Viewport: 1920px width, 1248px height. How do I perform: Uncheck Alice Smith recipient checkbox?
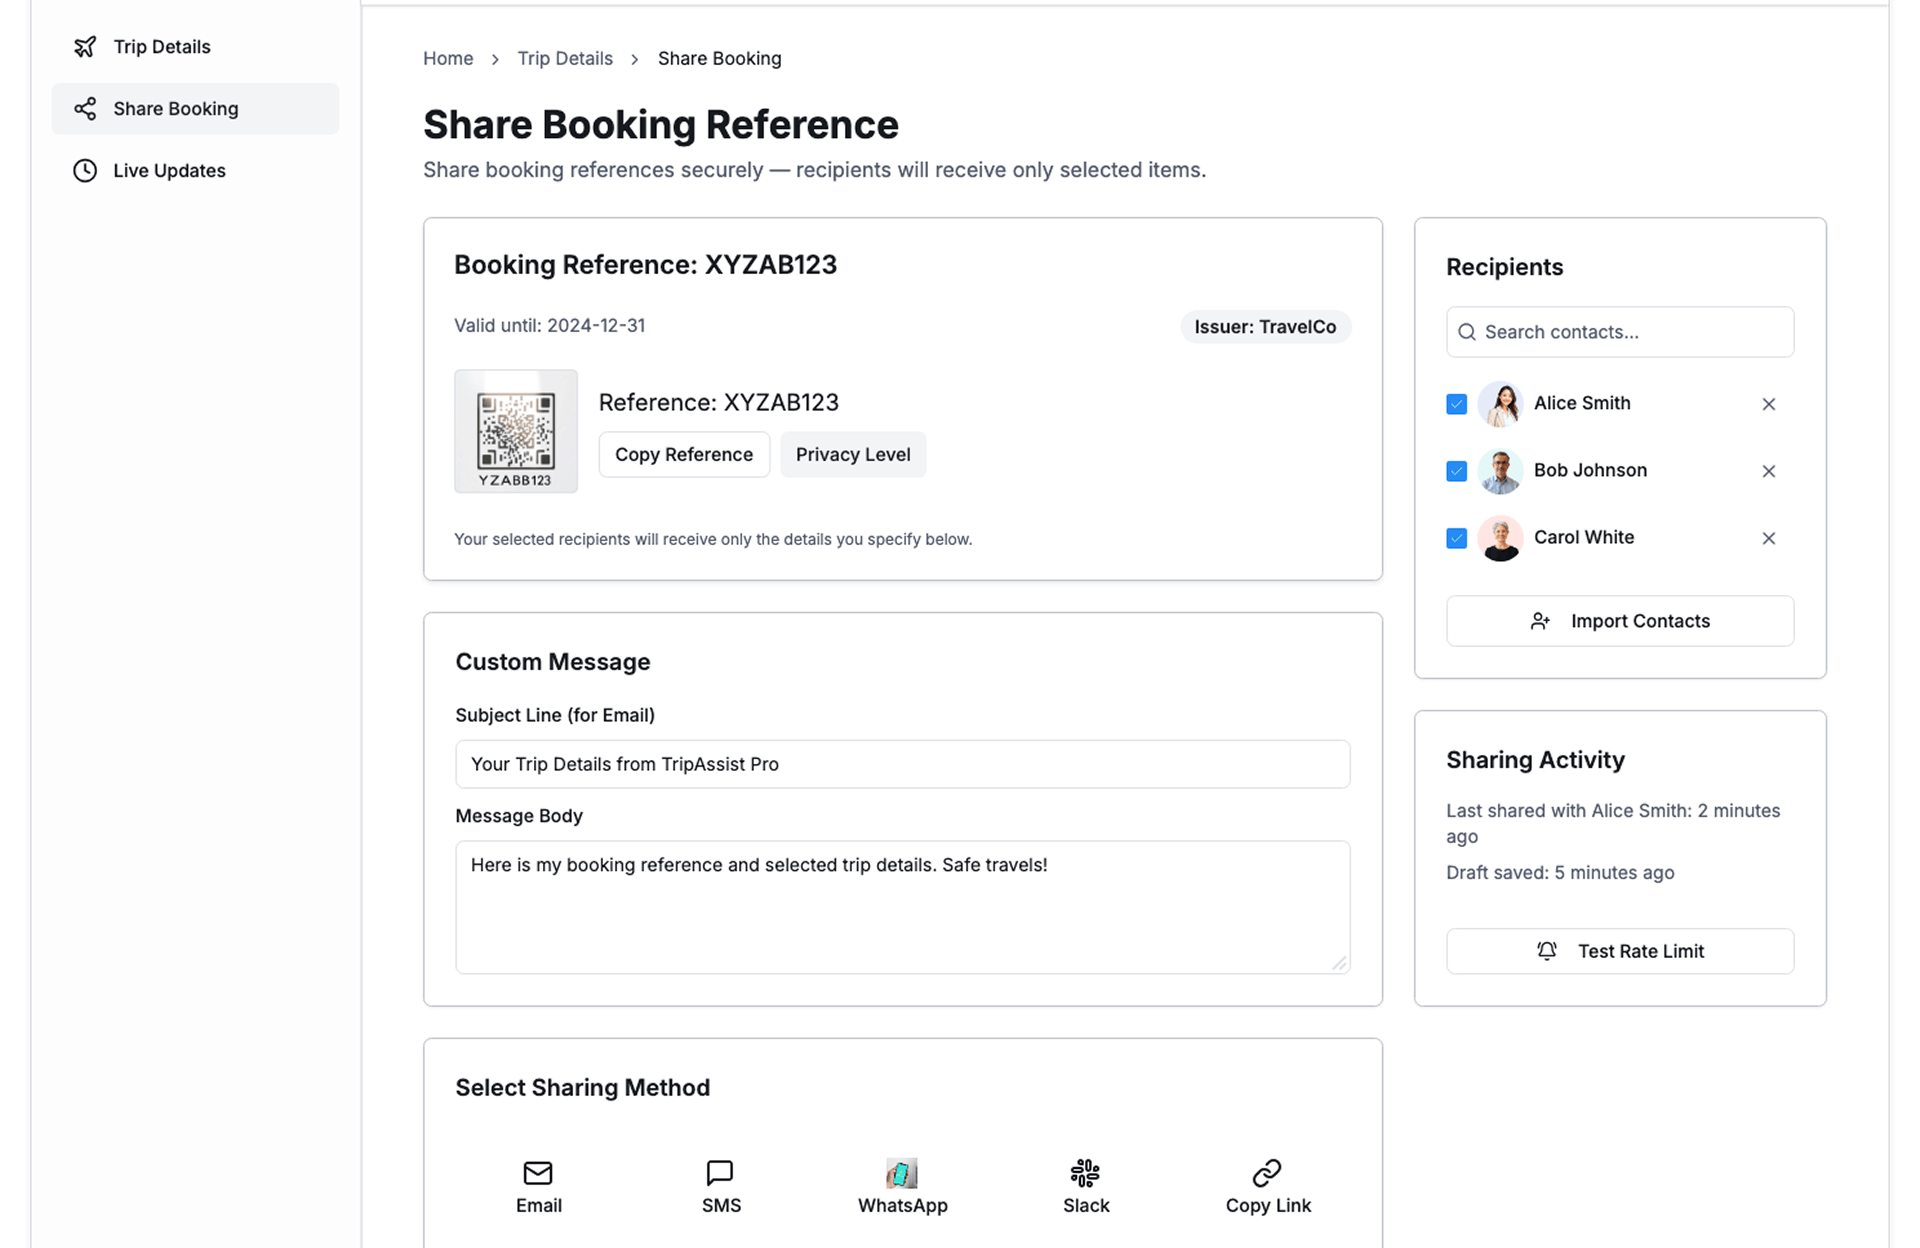click(1456, 404)
